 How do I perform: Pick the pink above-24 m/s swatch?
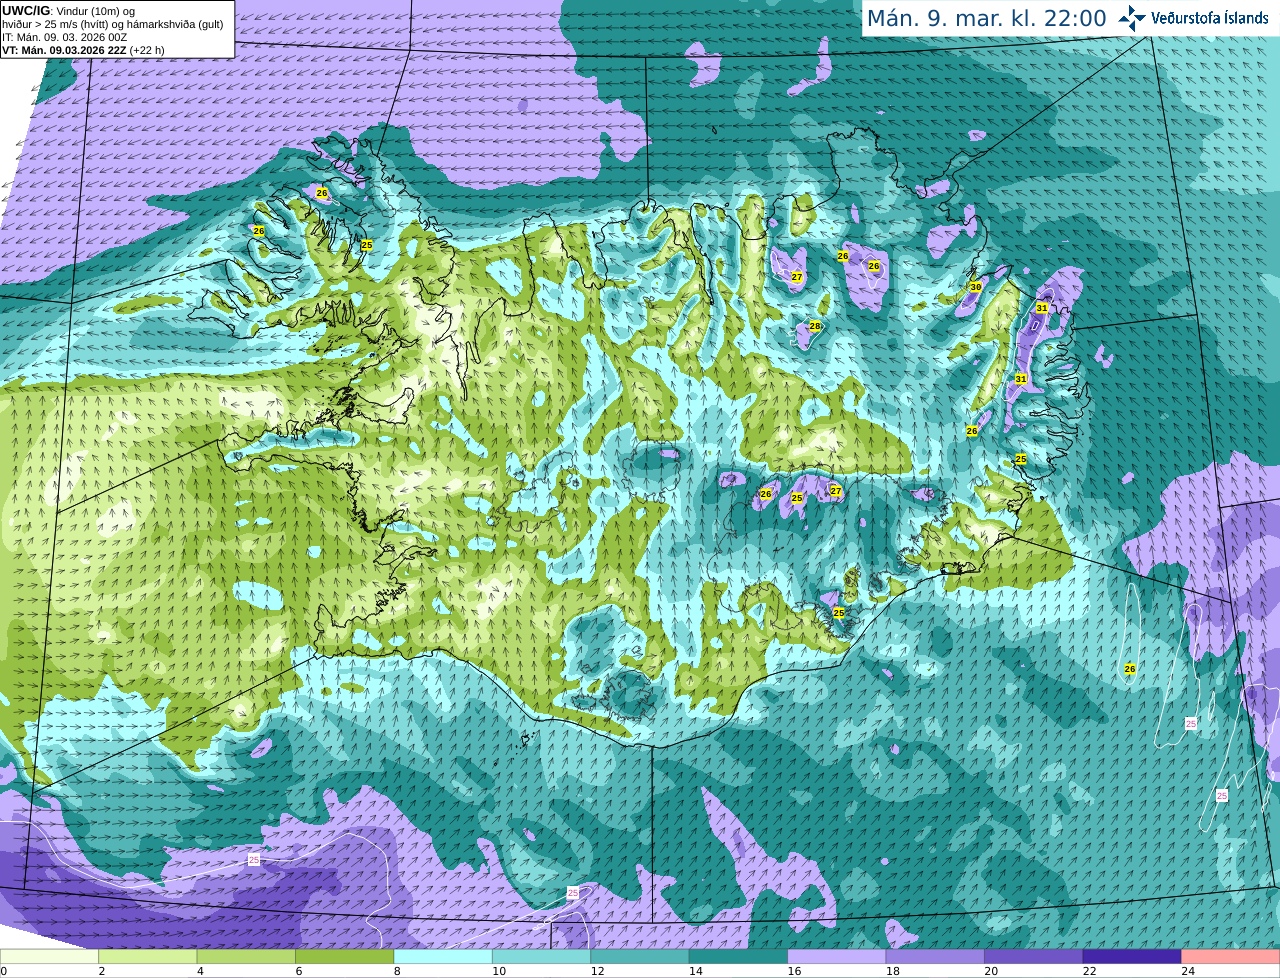click(x=1231, y=956)
